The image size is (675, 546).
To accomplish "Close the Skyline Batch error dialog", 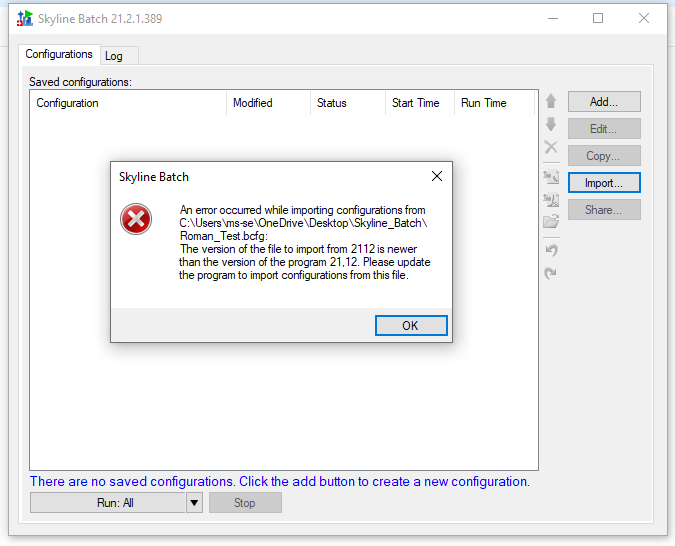I will click(436, 177).
